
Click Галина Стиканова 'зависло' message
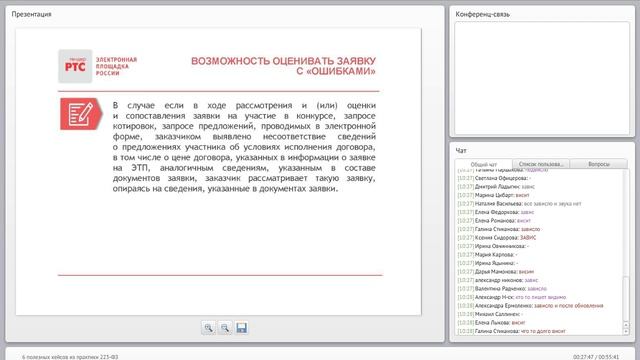[499, 229]
